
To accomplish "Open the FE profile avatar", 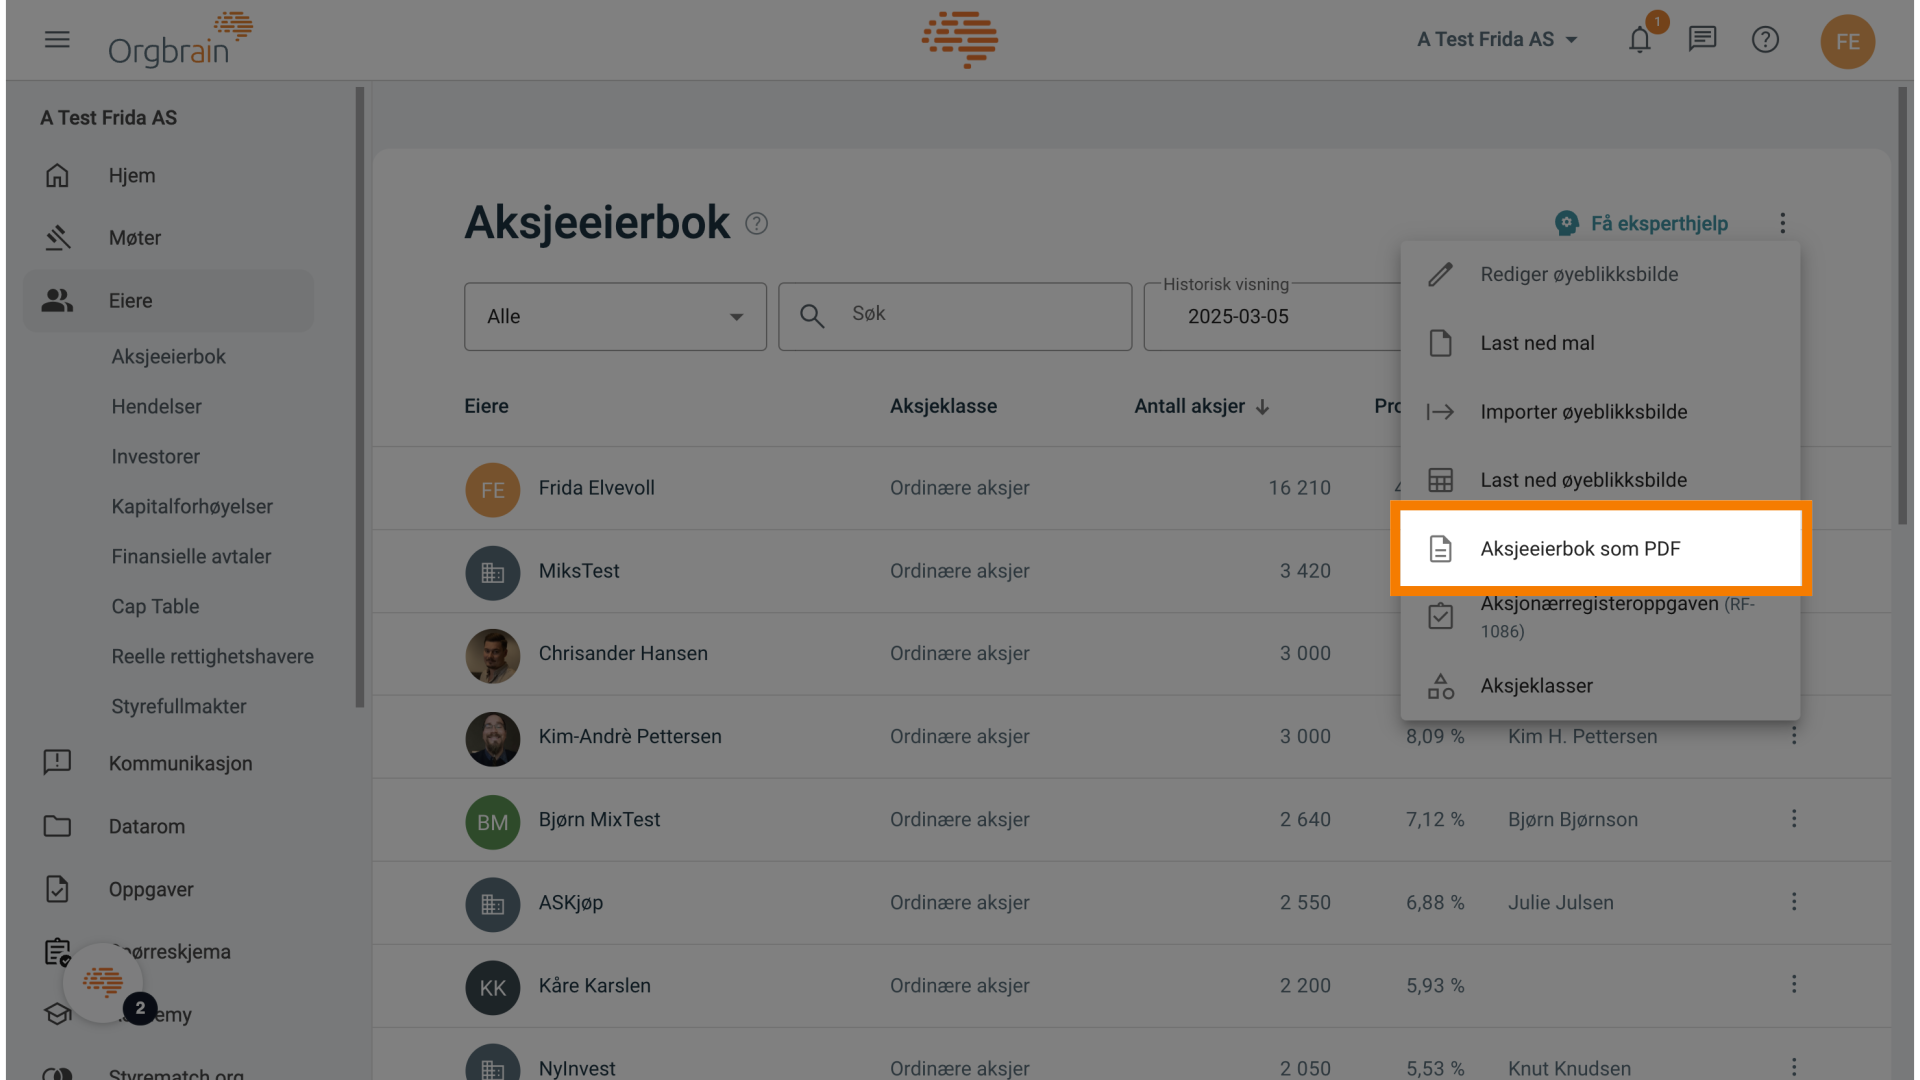I will (1847, 42).
